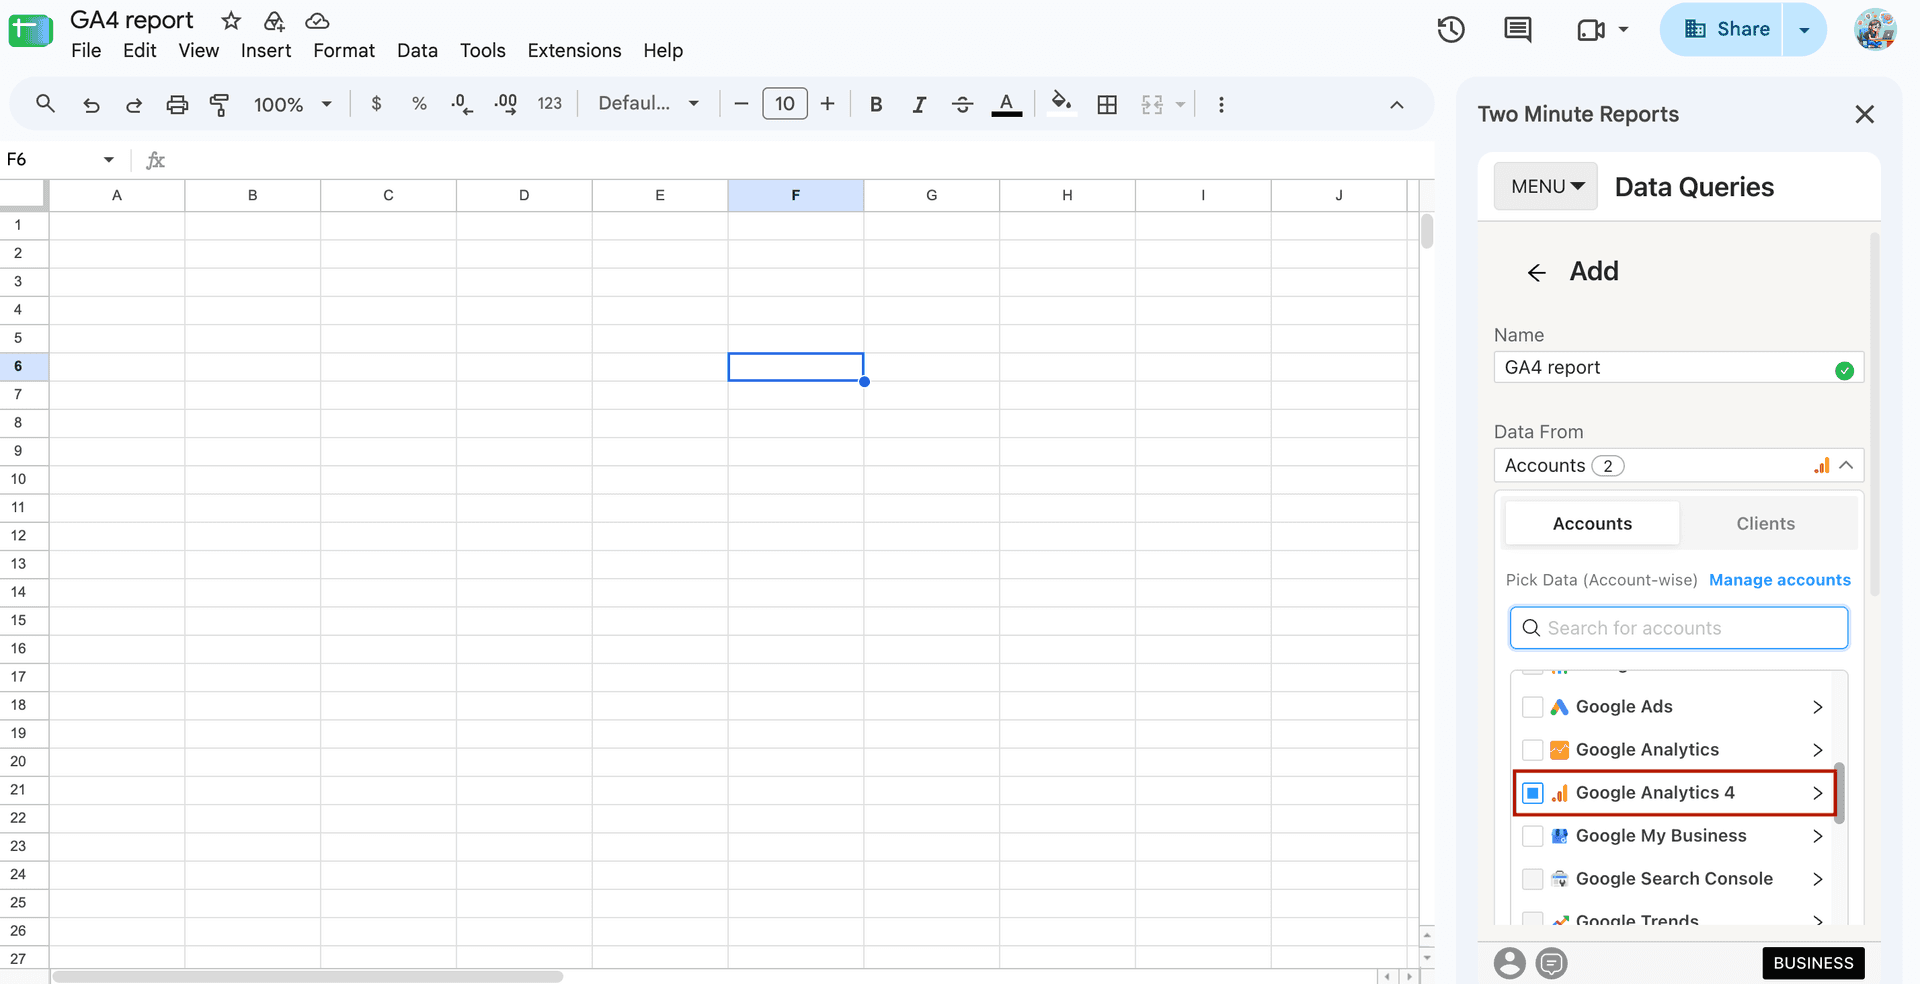Image resolution: width=1920 pixels, height=984 pixels.
Task: Check the Google My Business checkbox
Action: [x=1532, y=836]
